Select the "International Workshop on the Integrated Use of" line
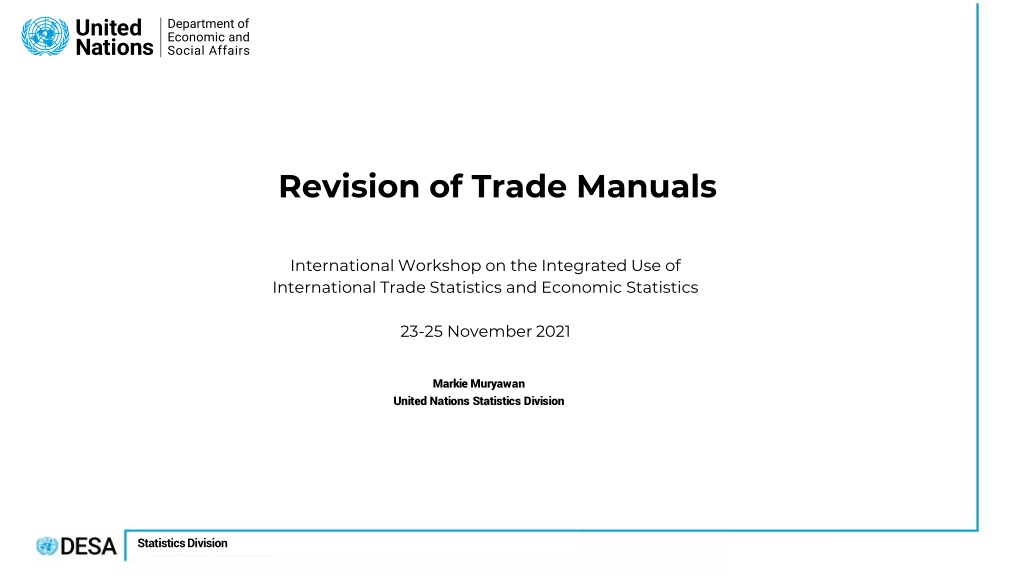 pos(485,266)
